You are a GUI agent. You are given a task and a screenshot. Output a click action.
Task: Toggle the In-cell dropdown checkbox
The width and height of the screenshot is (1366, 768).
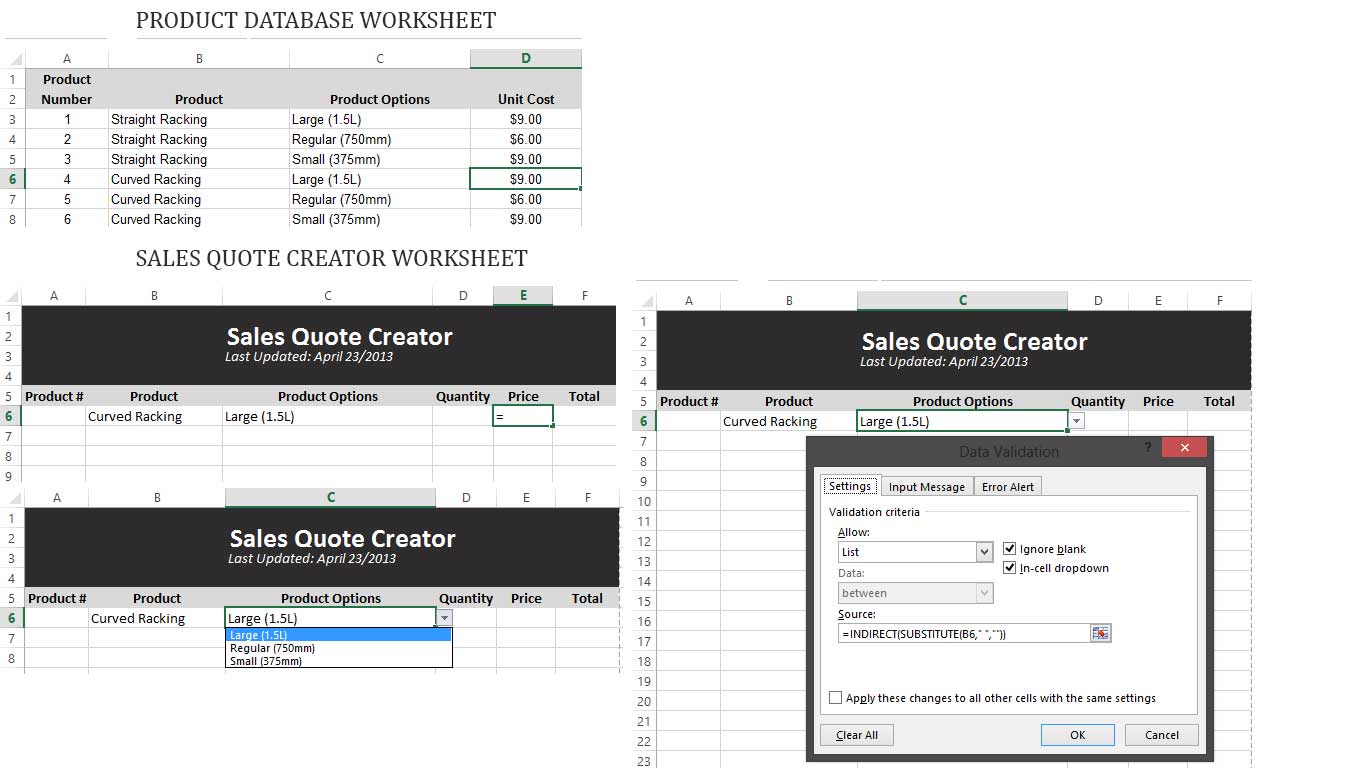1009,568
